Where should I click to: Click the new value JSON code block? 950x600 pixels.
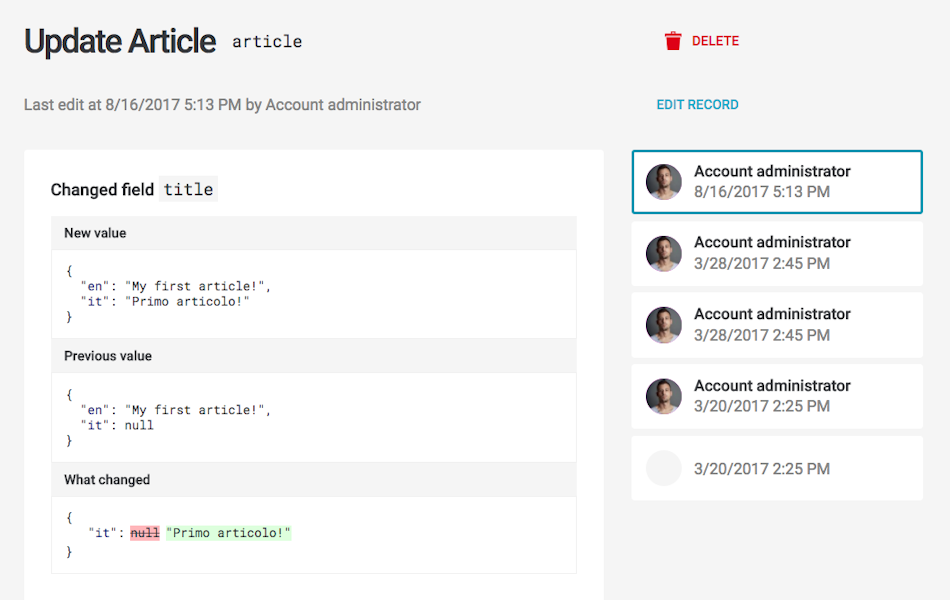tap(314, 294)
